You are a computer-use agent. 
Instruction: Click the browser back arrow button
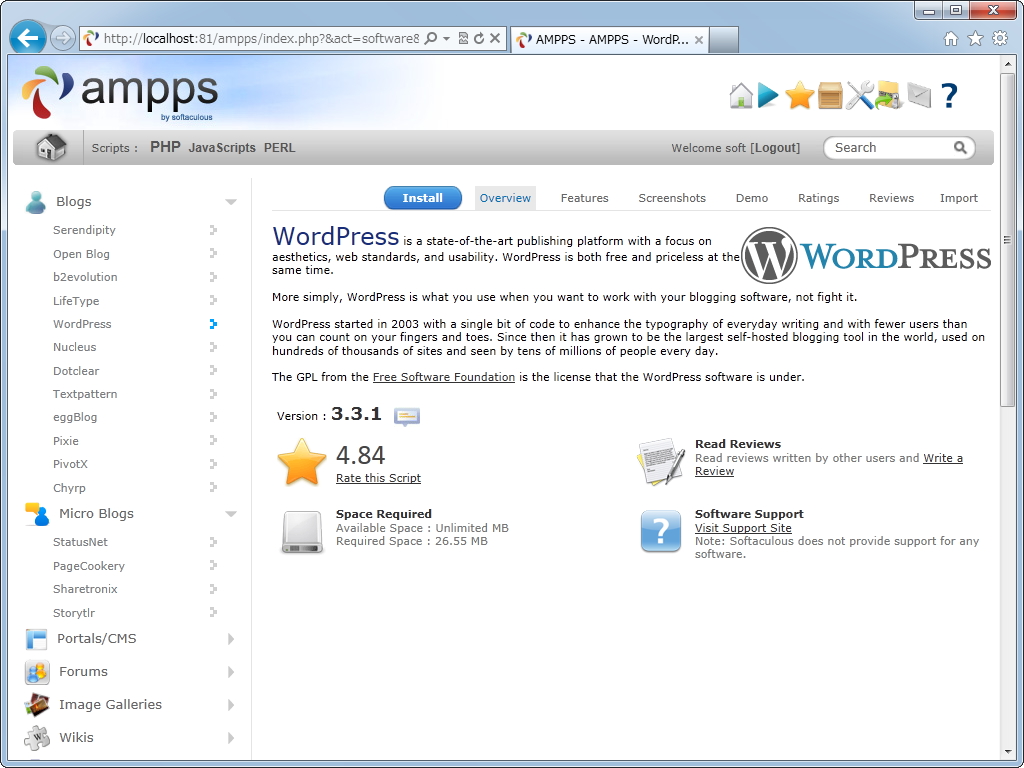pyautogui.click(x=27, y=39)
